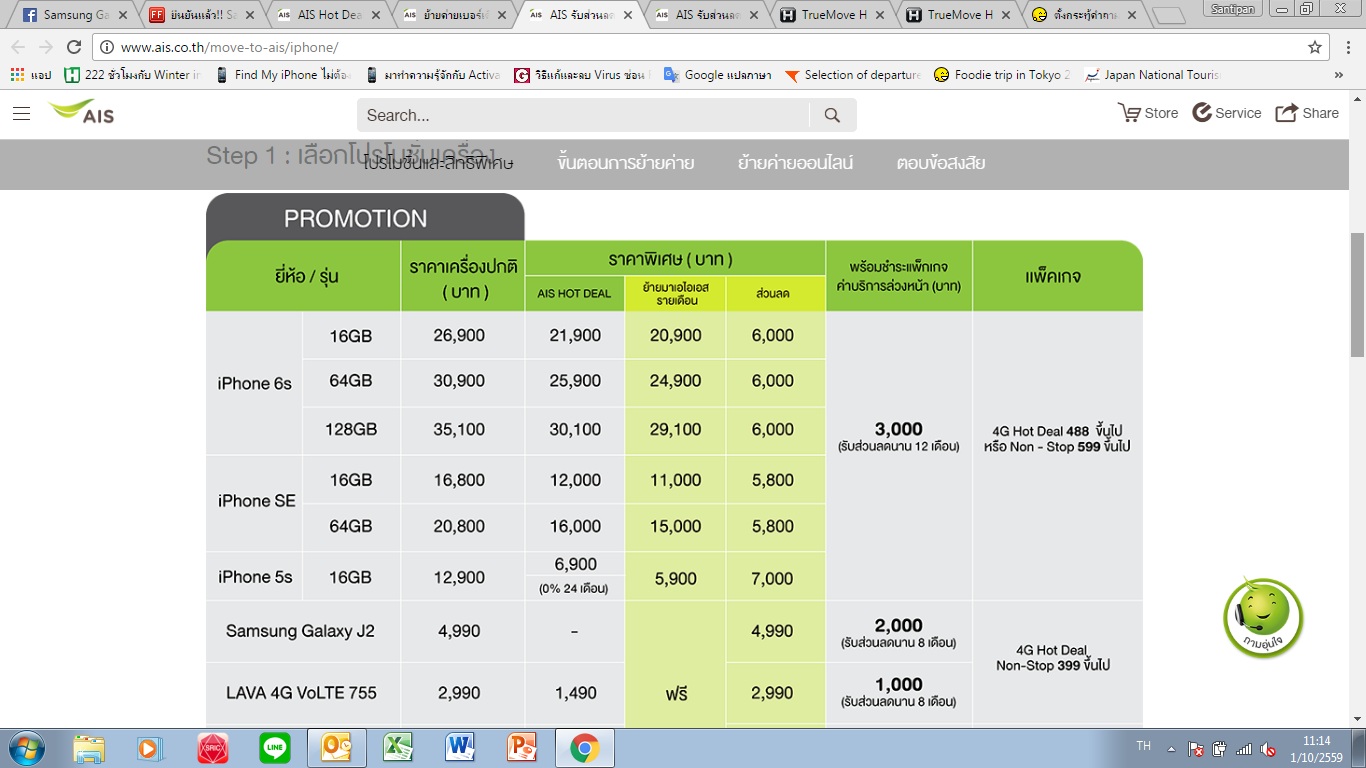Show more bookmarks with the overflow chevron
This screenshot has width=1366, height=768.
[1339, 75]
